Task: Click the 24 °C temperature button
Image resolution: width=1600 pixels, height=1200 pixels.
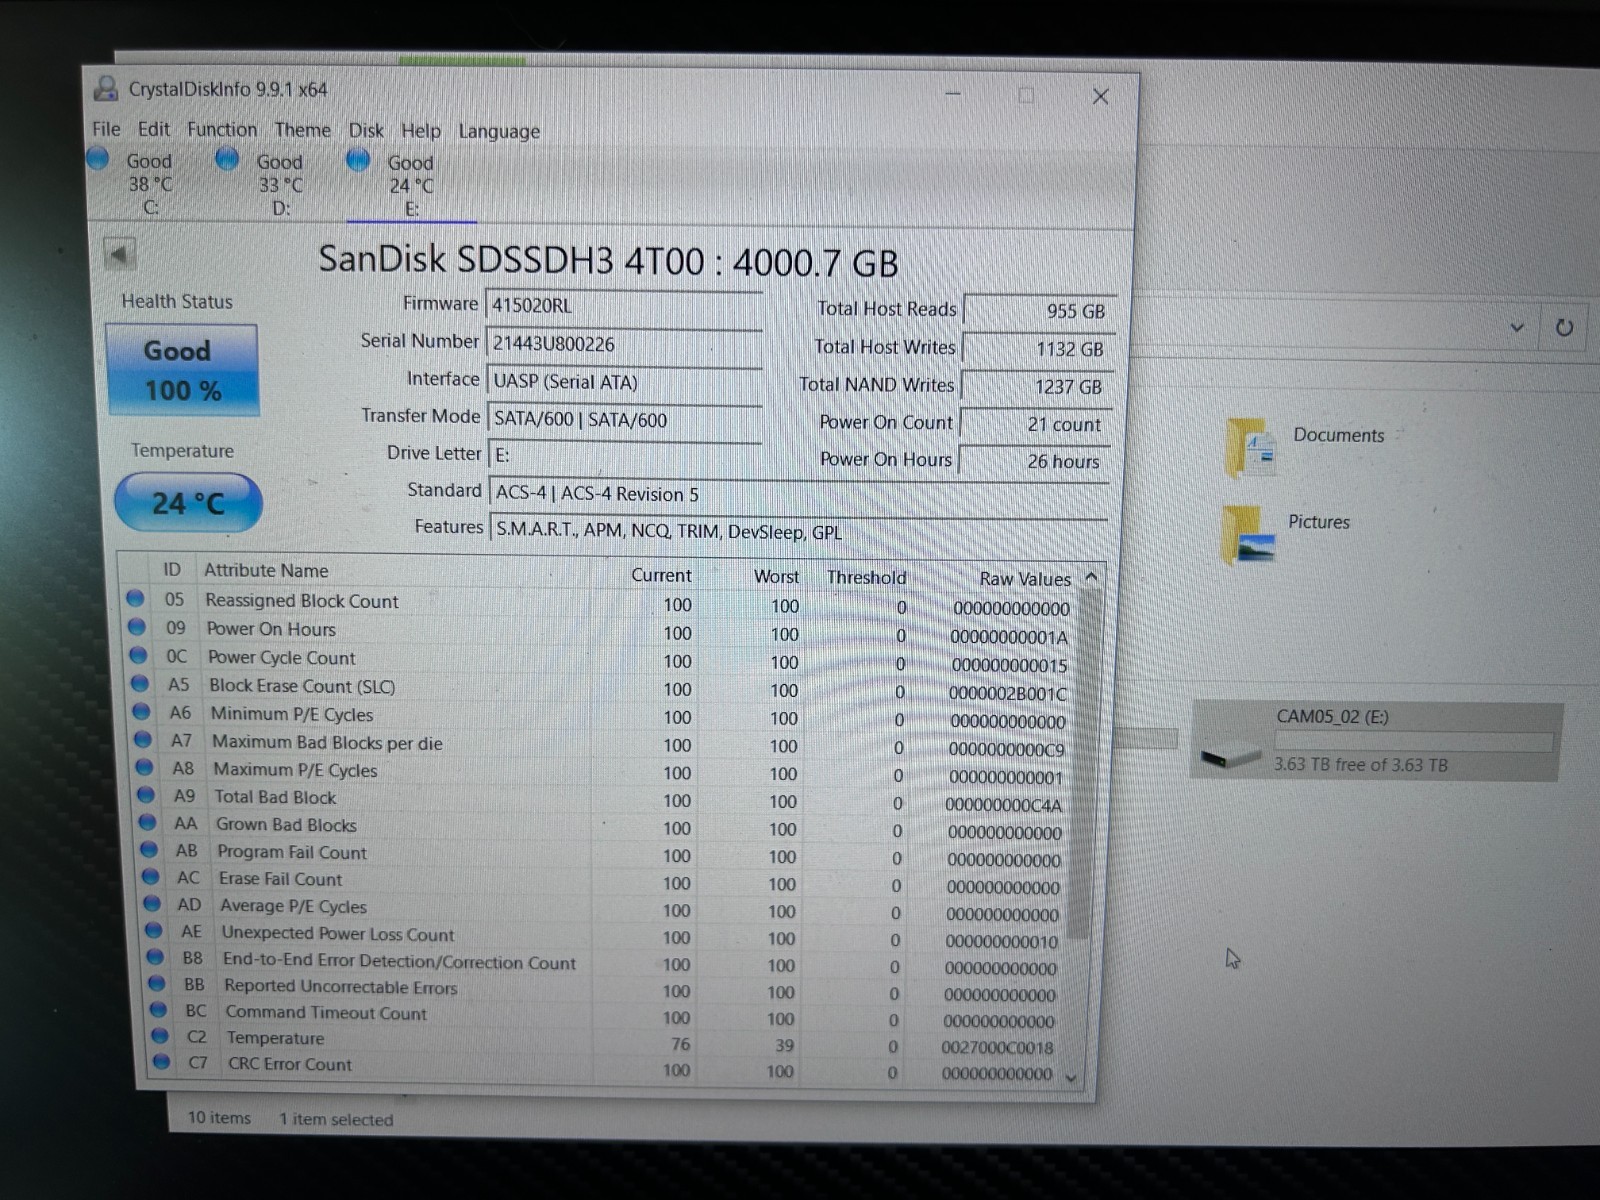Action: (x=188, y=502)
